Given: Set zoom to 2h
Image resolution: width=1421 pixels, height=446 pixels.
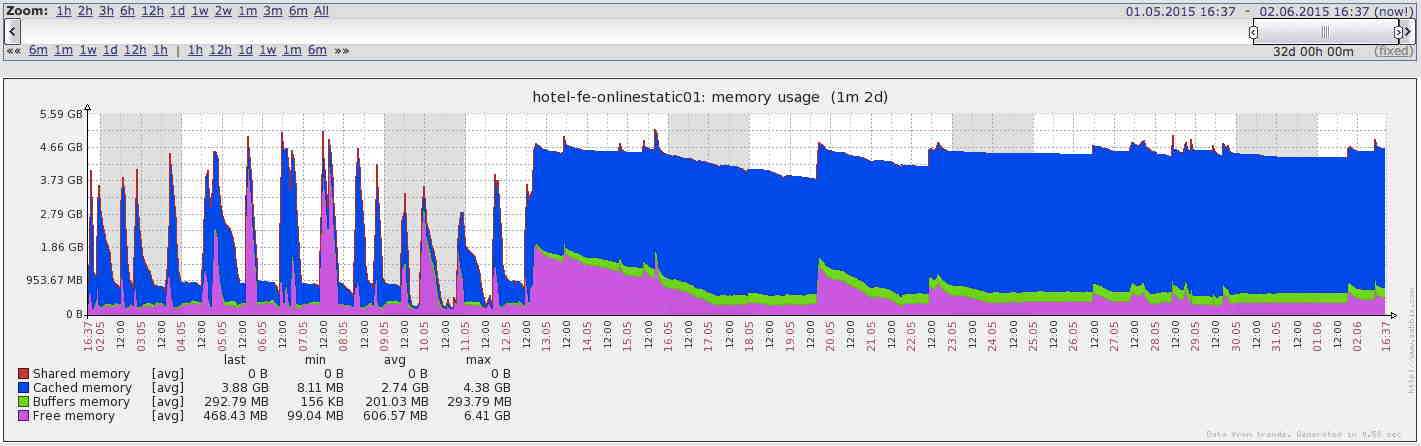Looking at the screenshot, I should 85,11.
